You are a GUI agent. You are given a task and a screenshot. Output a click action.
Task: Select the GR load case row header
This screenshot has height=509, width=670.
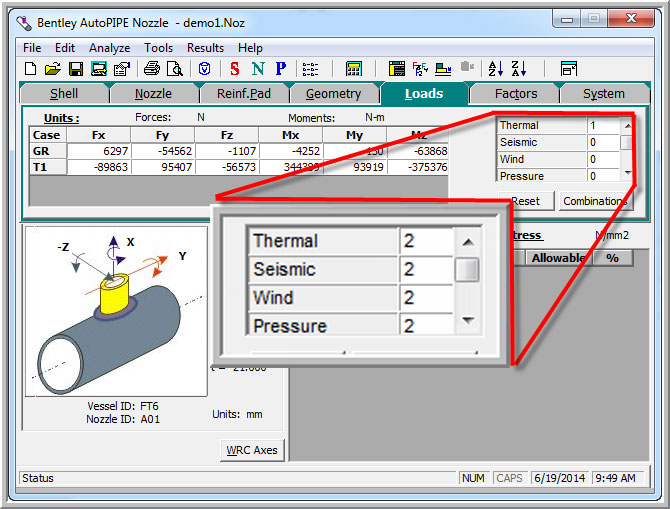[48, 151]
